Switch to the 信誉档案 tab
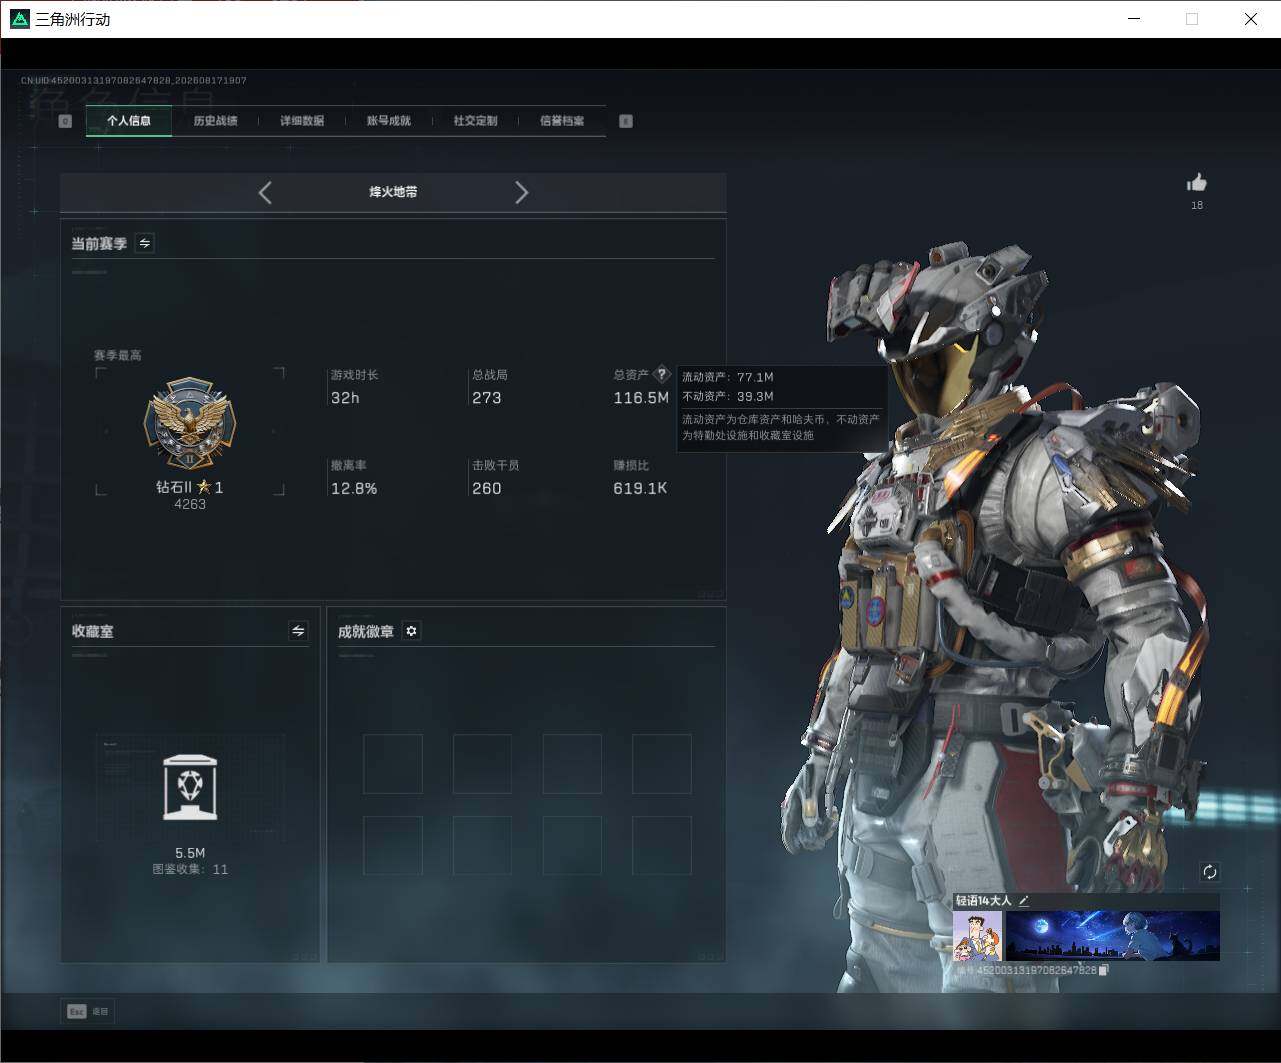The height and width of the screenshot is (1063, 1281). (562, 121)
